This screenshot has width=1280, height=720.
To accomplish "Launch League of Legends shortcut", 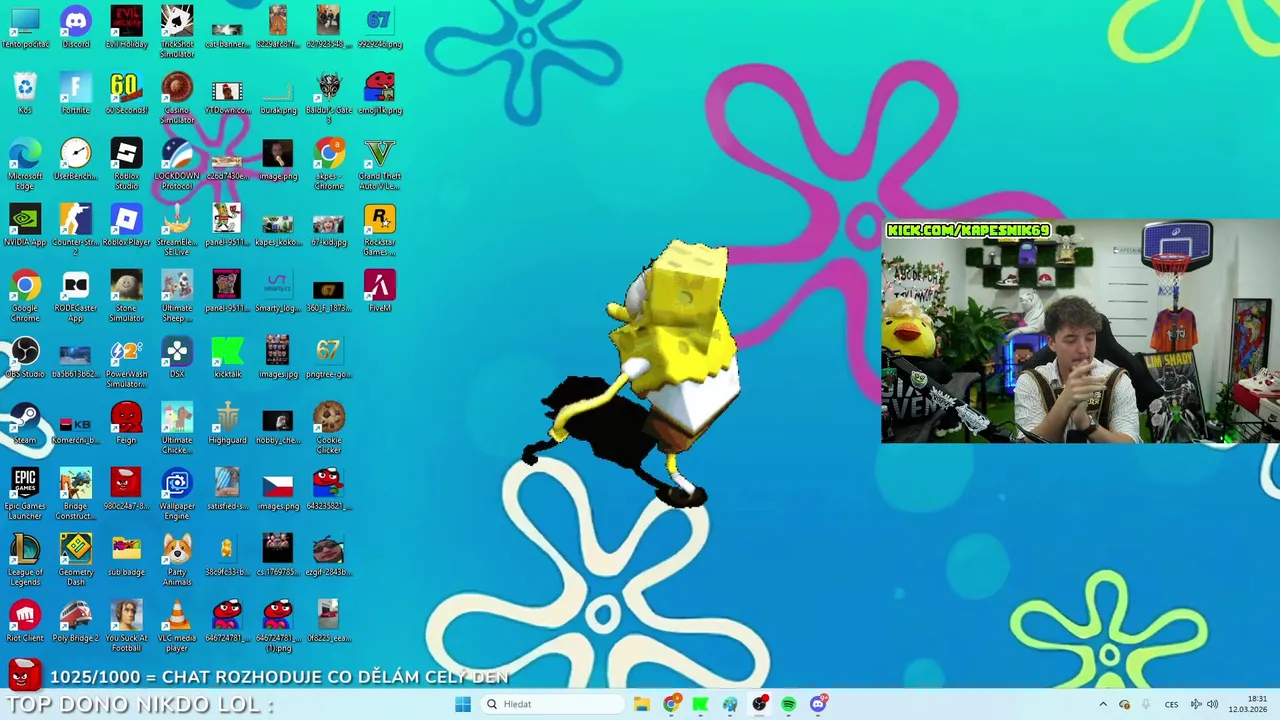I will [25, 560].
